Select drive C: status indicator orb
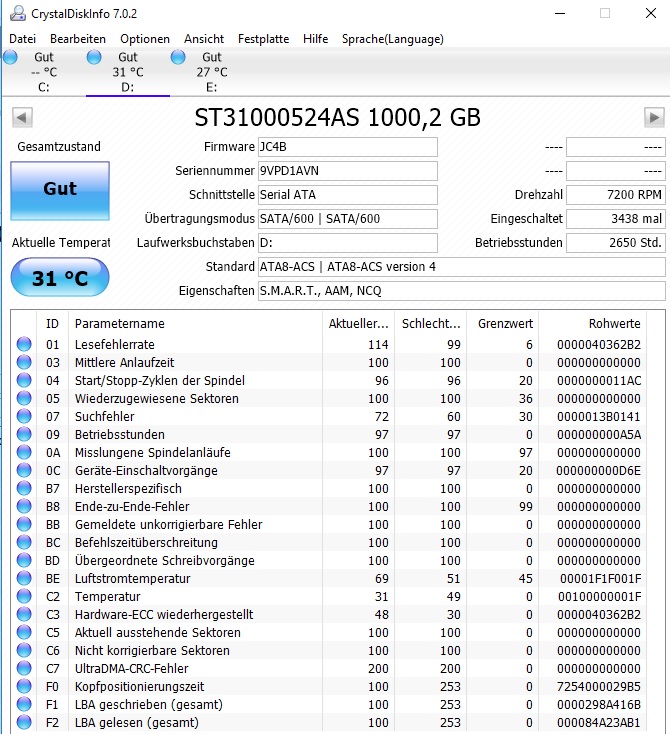 pyautogui.click(x=10, y=58)
